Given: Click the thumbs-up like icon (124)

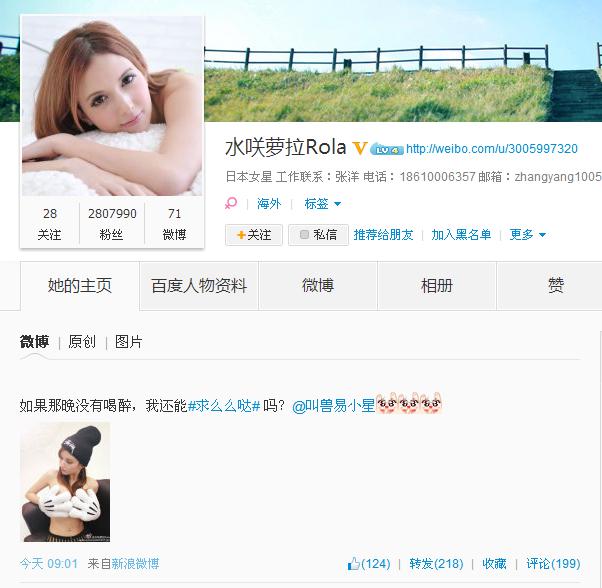Looking at the screenshot, I should [353, 563].
